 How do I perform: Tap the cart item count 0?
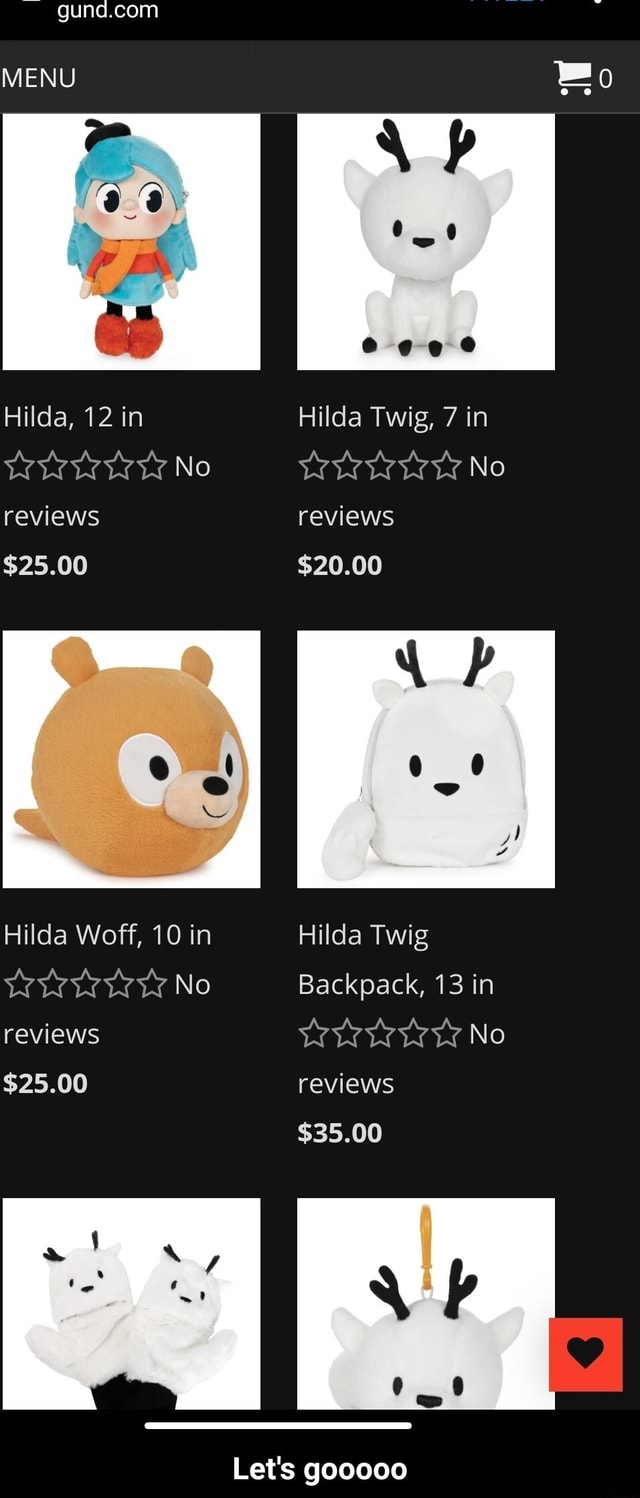pyautogui.click(x=605, y=79)
